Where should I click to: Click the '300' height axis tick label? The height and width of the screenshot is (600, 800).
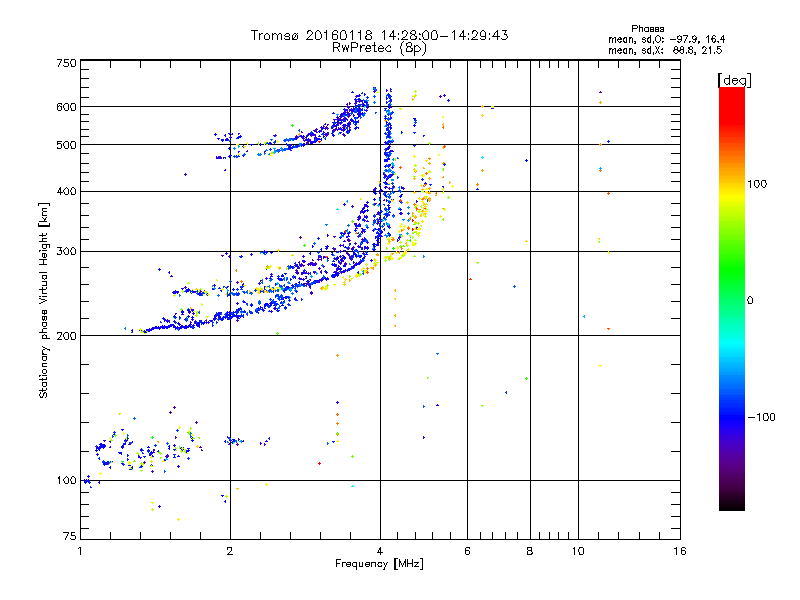point(66,251)
